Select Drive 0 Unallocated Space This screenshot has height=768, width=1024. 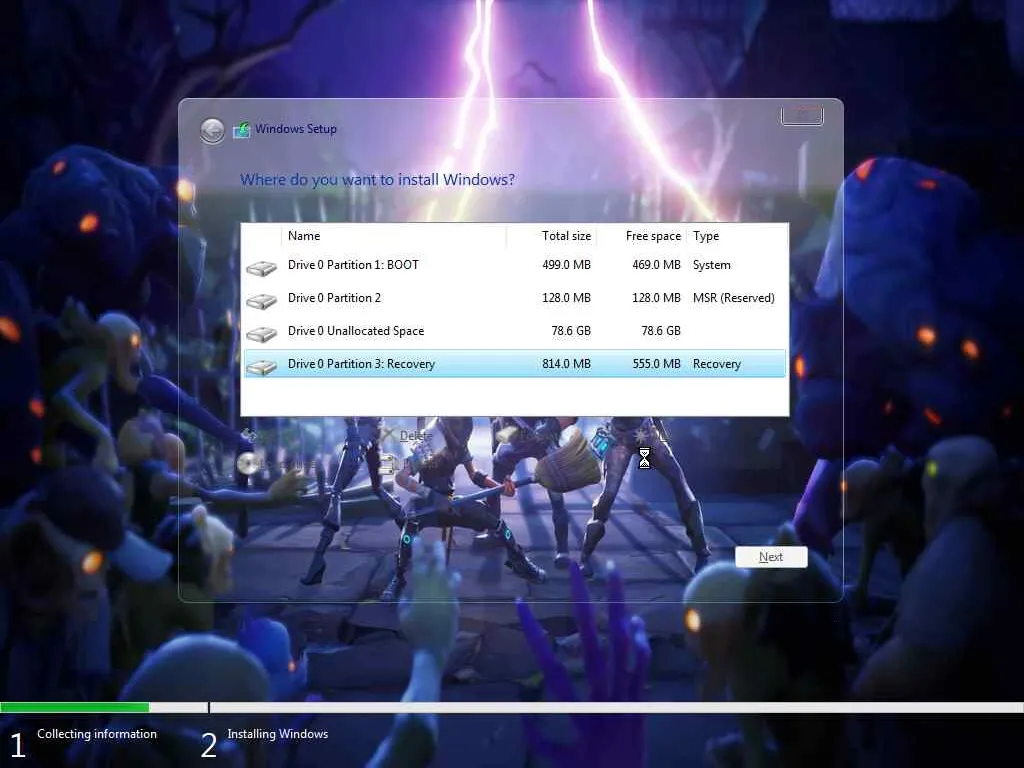pos(515,331)
